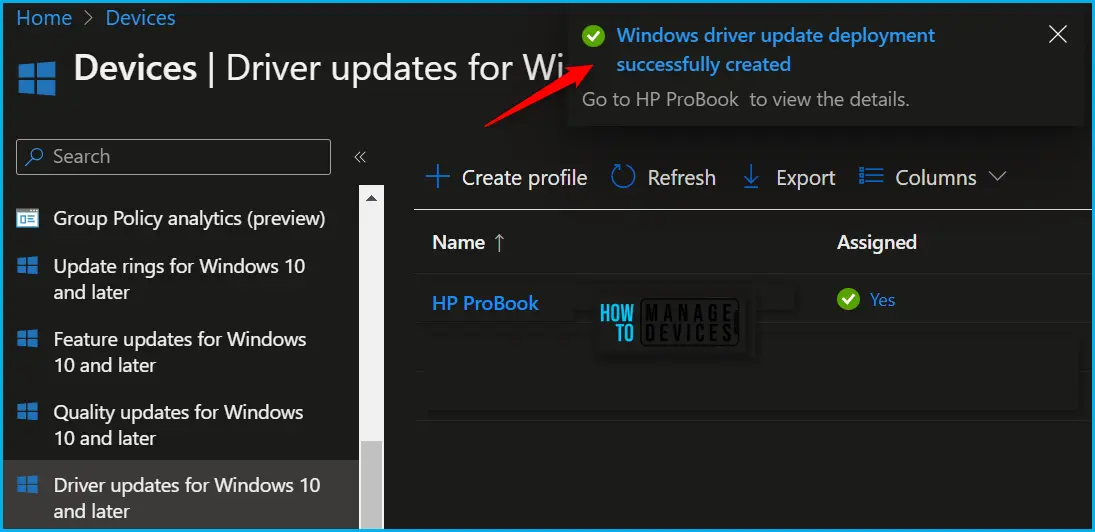Click Create profile button
The width and height of the screenshot is (1095, 532).
click(506, 177)
